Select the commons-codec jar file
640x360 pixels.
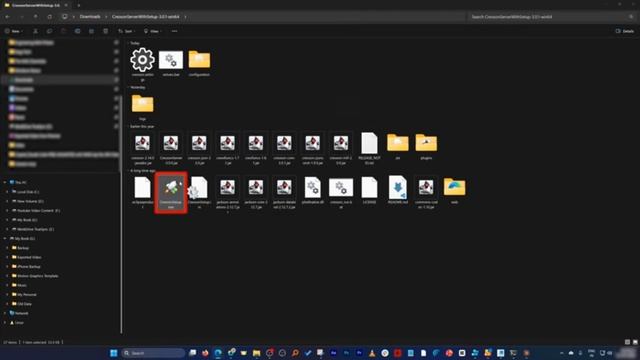(x=426, y=192)
